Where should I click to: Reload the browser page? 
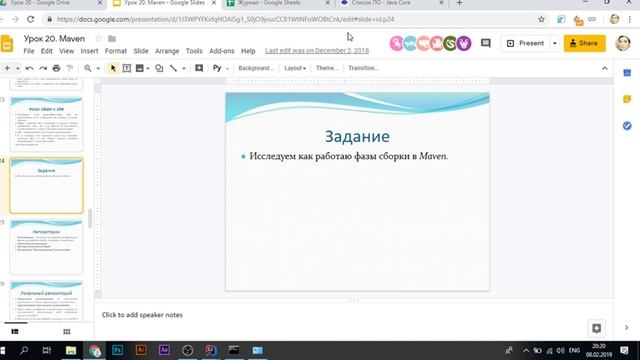(31, 19)
